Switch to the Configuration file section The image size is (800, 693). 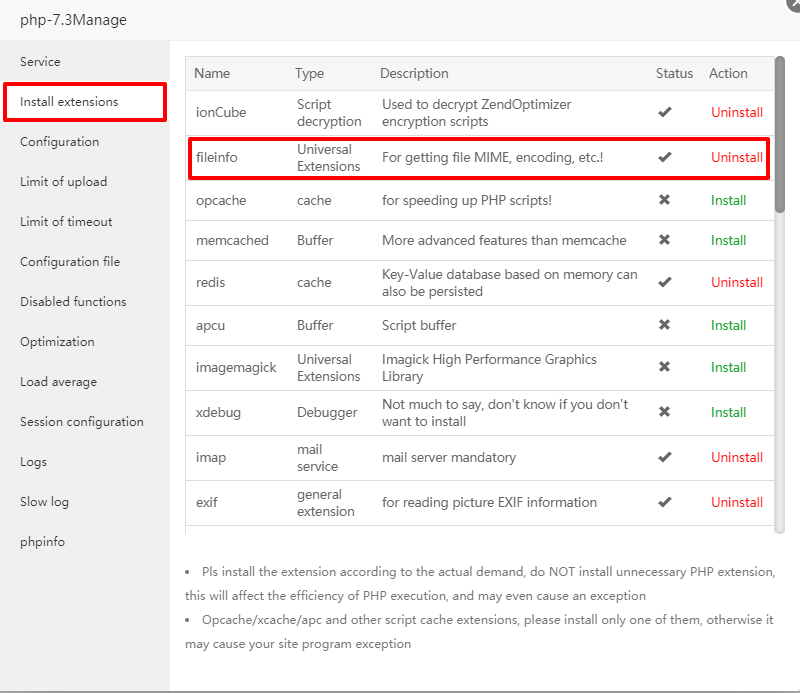tap(70, 262)
